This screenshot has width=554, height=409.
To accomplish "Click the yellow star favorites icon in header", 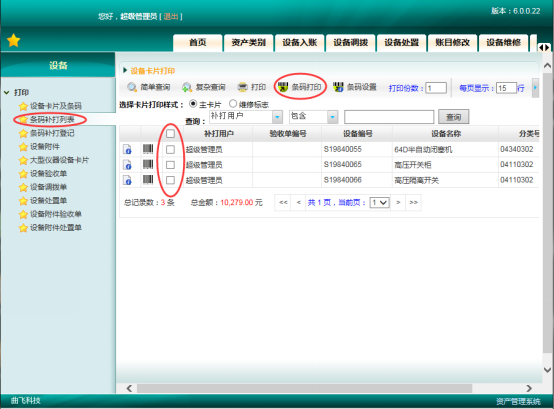I will (13, 40).
